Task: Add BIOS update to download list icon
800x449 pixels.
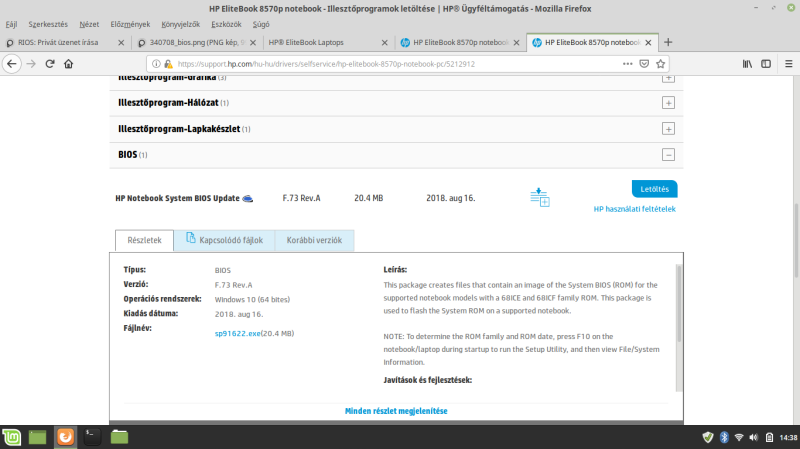Action: (x=540, y=197)
